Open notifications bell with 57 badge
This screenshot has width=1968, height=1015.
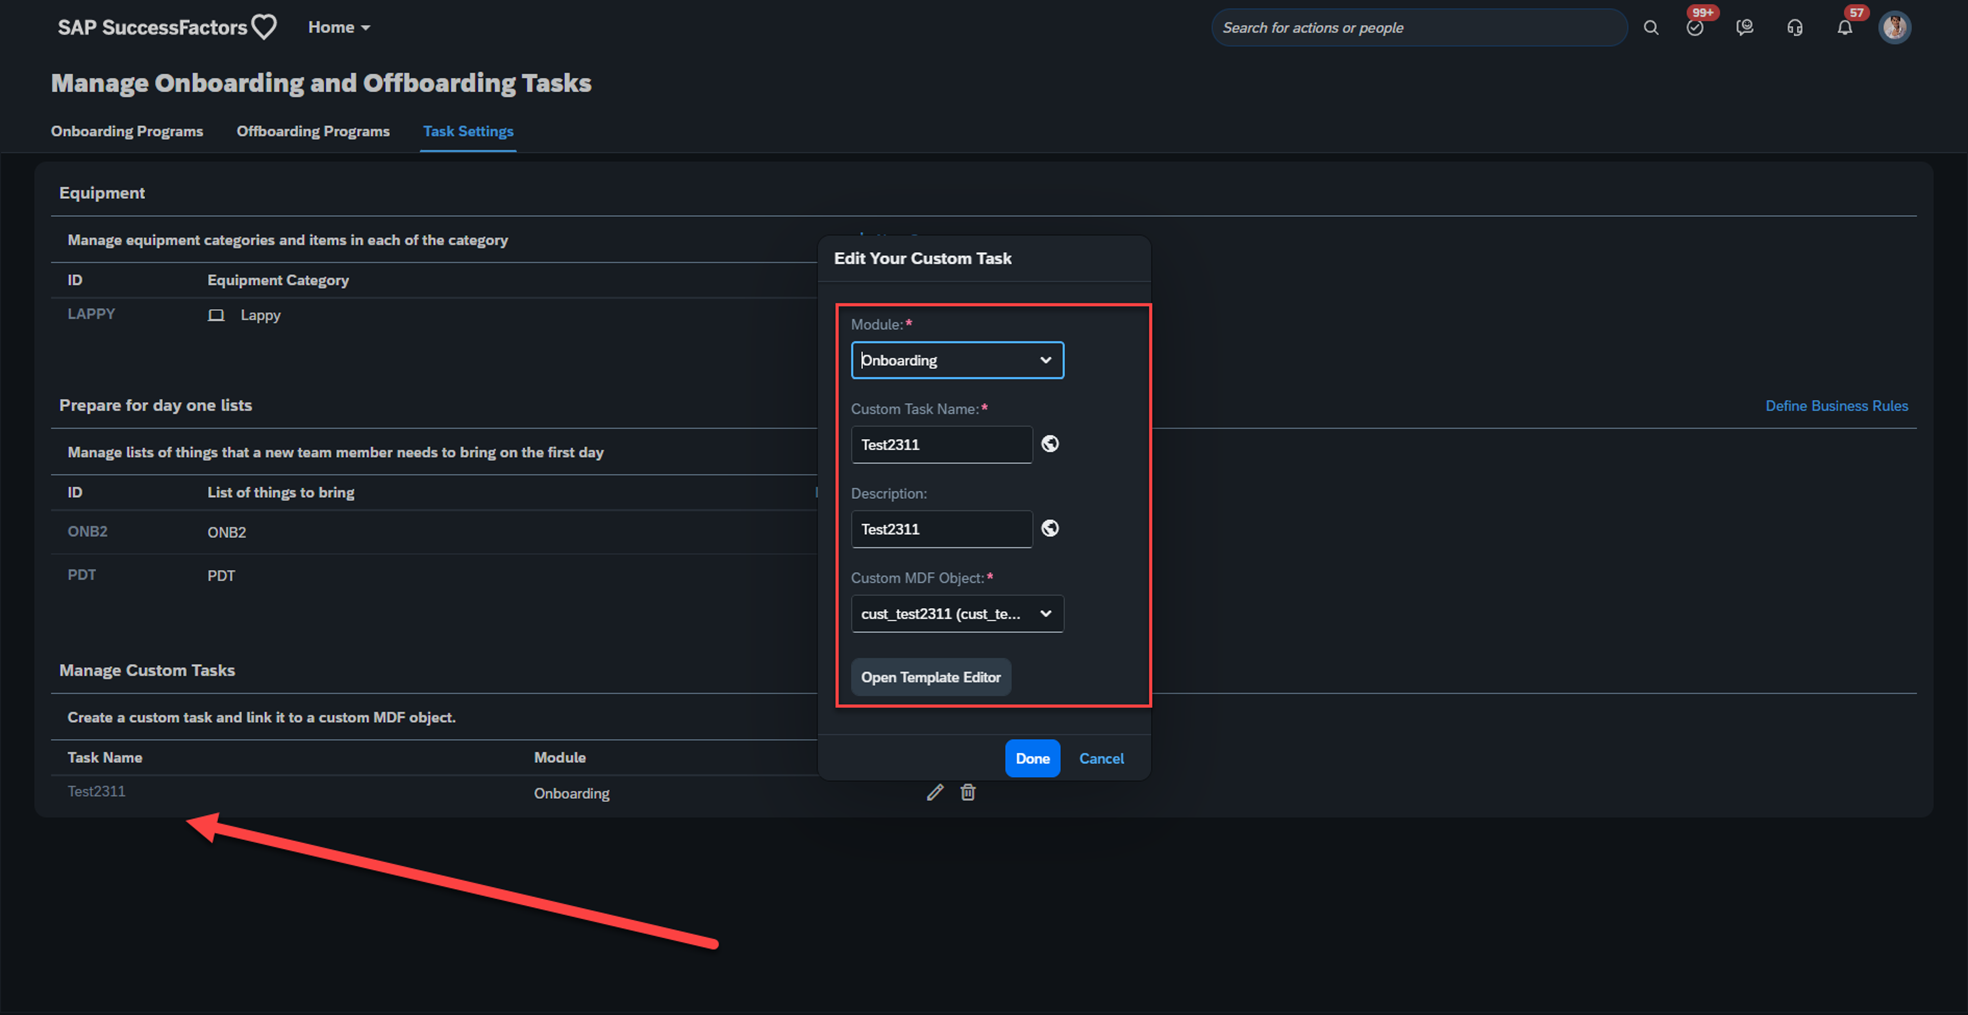(1846, 27)
